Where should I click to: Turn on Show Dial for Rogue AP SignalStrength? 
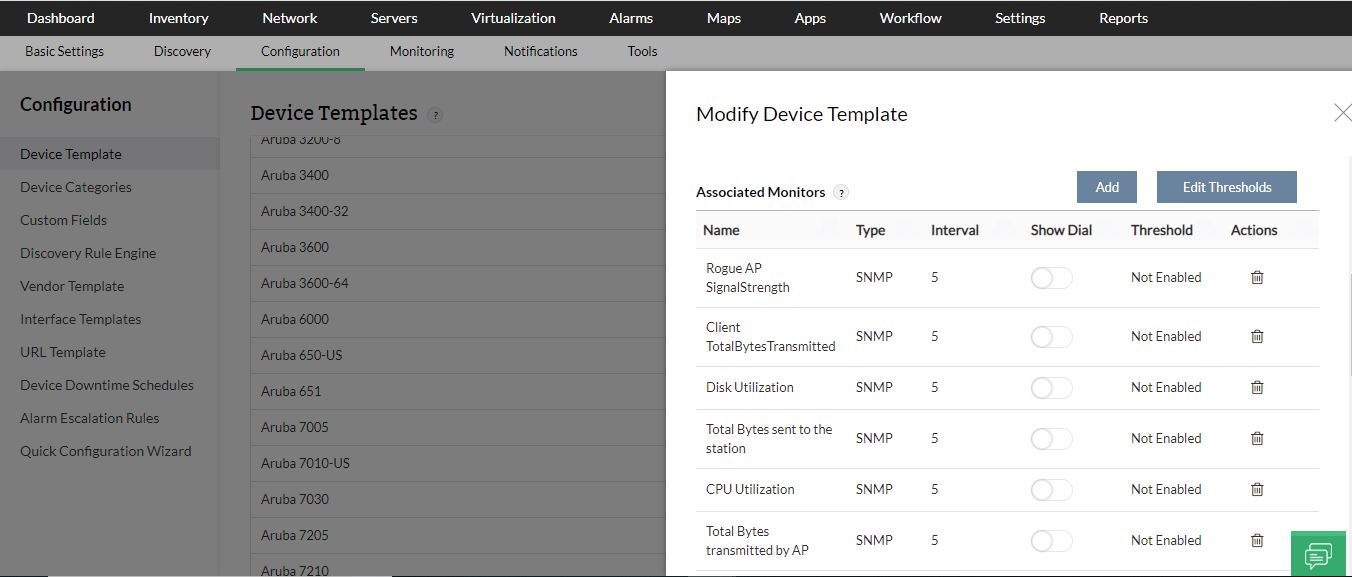[1051, 278]
